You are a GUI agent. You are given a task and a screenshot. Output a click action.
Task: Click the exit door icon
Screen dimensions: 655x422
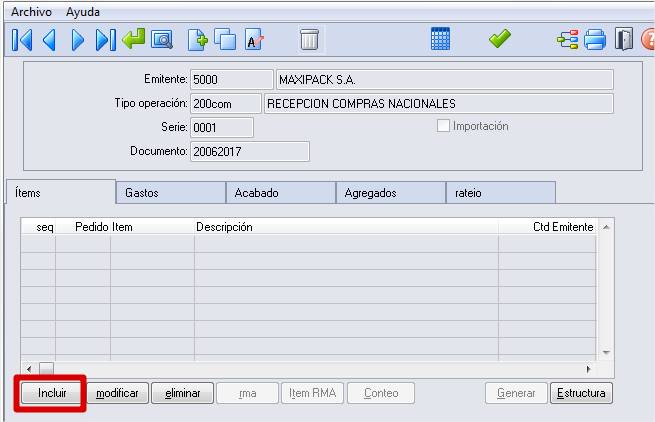(x=624, y=39)
